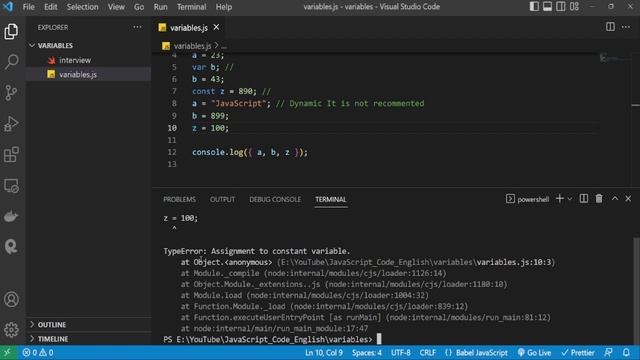
Task: Open notifications bell in status bar
Action: (x=626, y=353)
